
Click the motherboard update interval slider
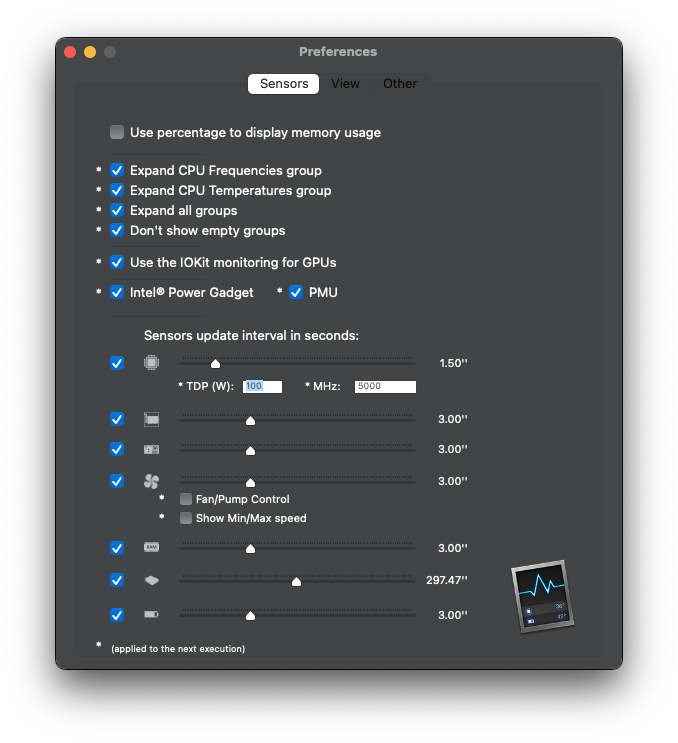click(x=297, y=450)
